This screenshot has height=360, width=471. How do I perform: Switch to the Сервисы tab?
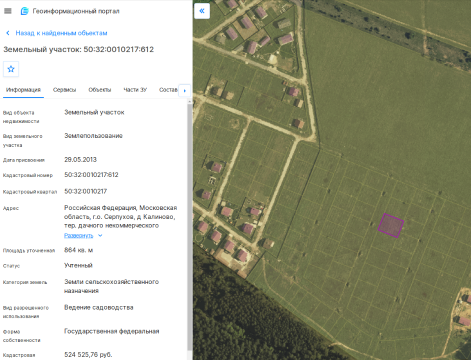coord(64,90)
